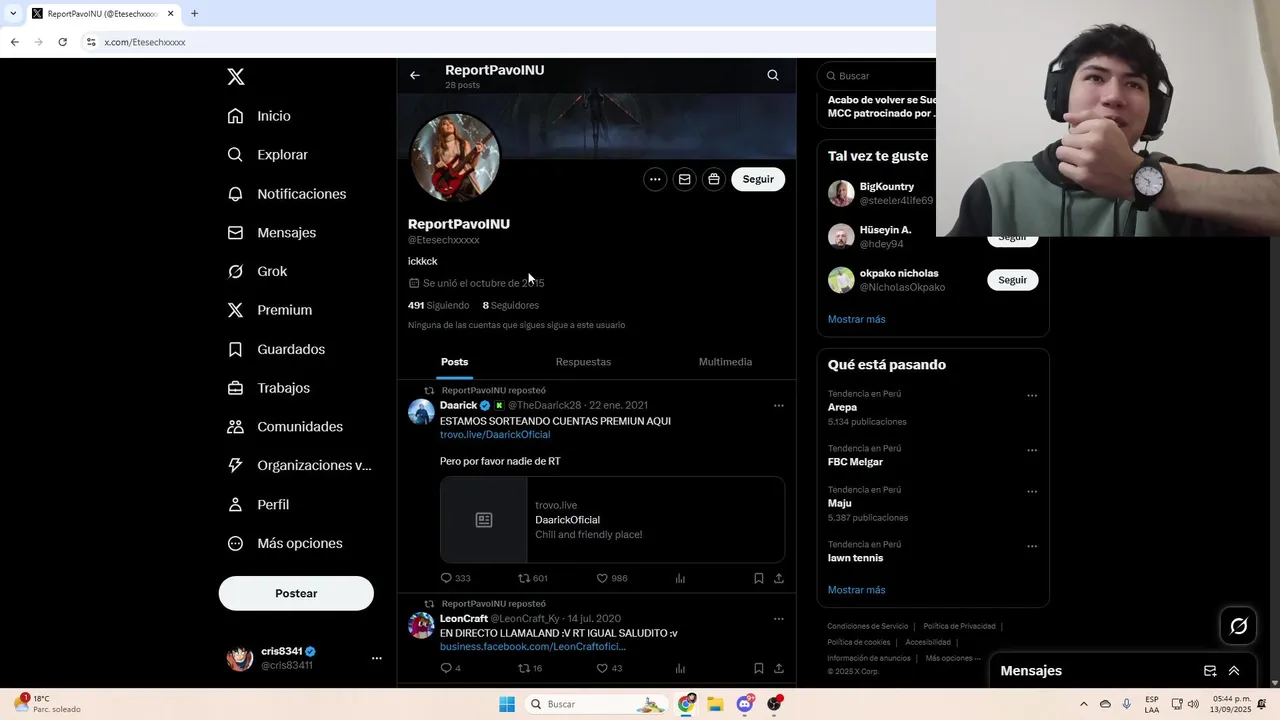Click Mostrar más under Qué está pasando

pyautogui.click(x=856, y=590)
